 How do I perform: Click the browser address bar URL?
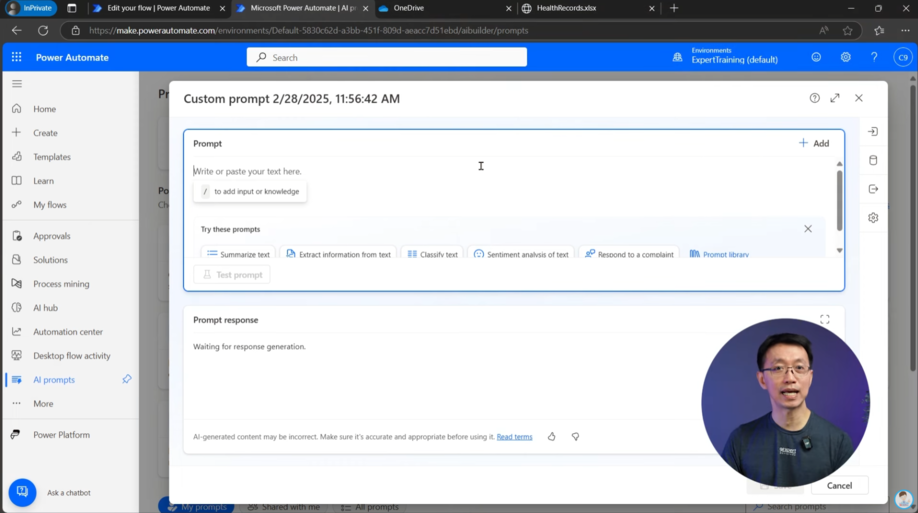point(308,30)
